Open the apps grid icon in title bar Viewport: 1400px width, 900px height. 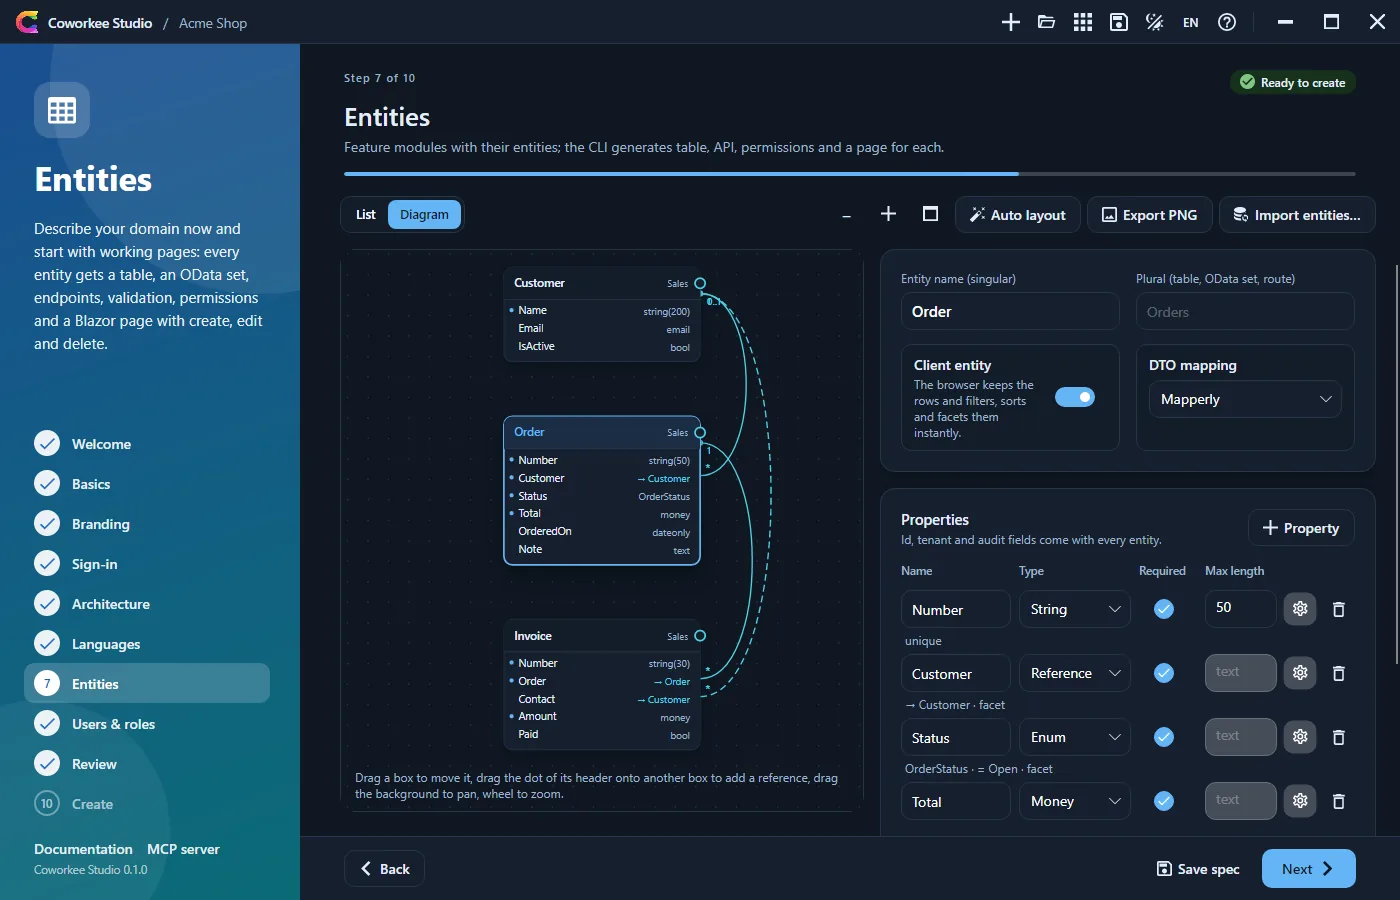pyautogui.click(x=1083, y=22)
